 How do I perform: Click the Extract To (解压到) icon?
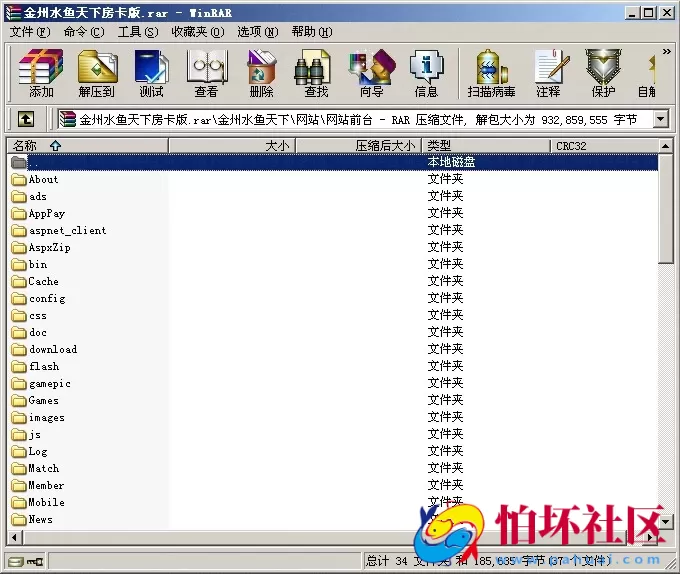click(x=96, y=72)
